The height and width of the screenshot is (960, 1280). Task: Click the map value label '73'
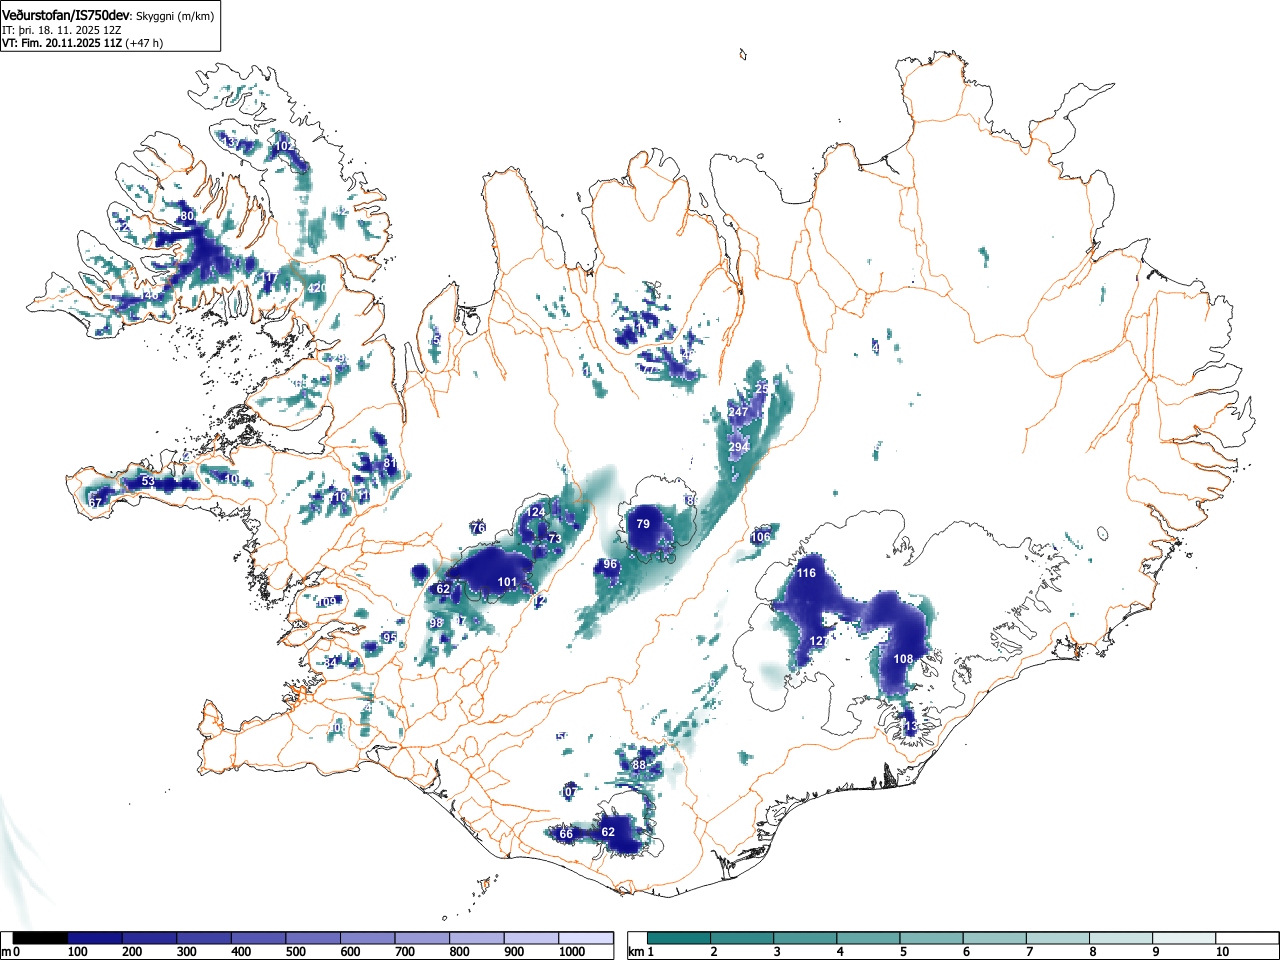coord(555,538)
